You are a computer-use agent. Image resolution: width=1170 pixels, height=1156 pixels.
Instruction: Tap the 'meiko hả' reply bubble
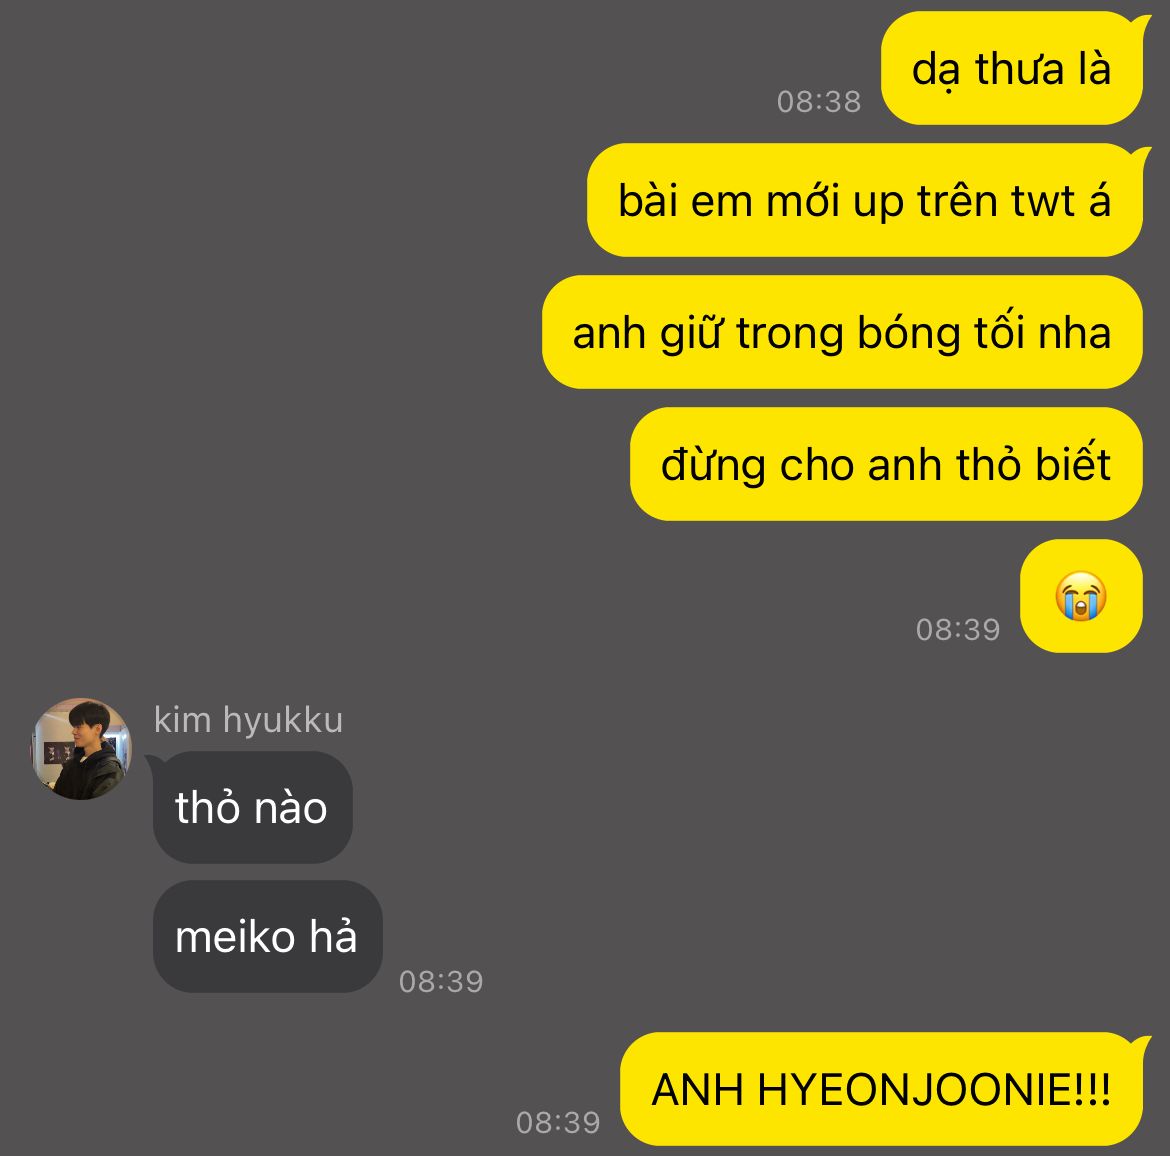coord(267,936)
